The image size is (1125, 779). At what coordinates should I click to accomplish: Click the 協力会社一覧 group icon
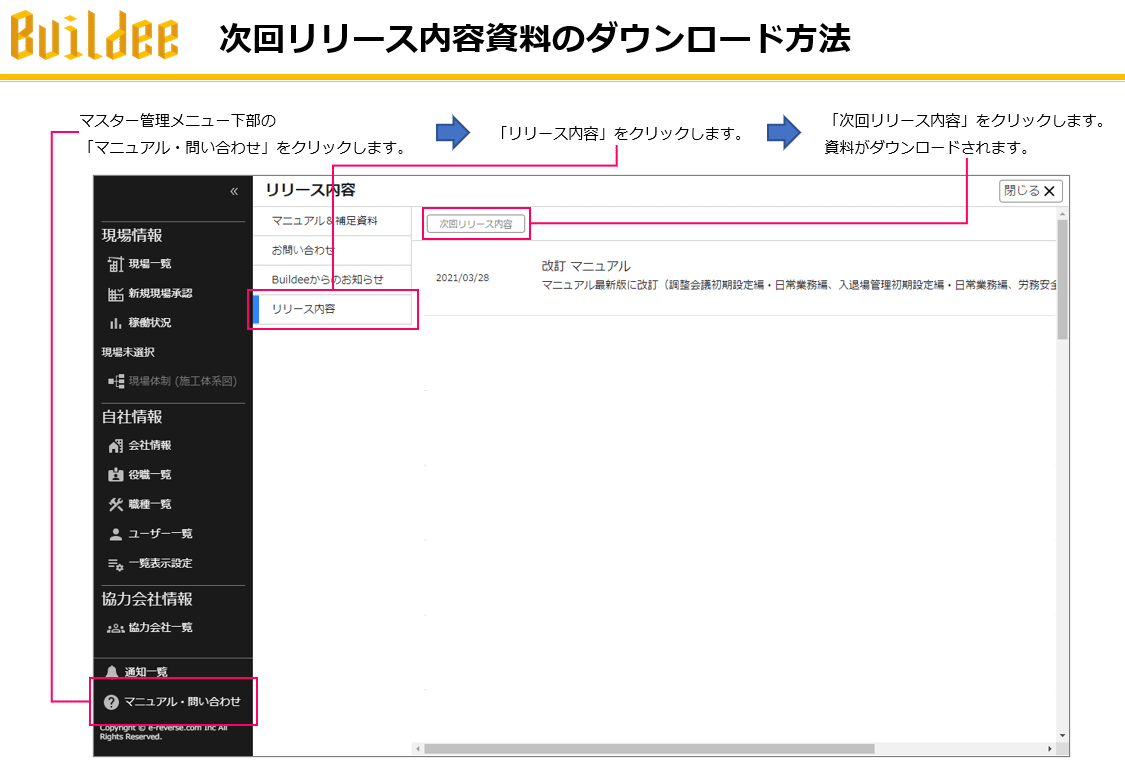click(115, 628)
